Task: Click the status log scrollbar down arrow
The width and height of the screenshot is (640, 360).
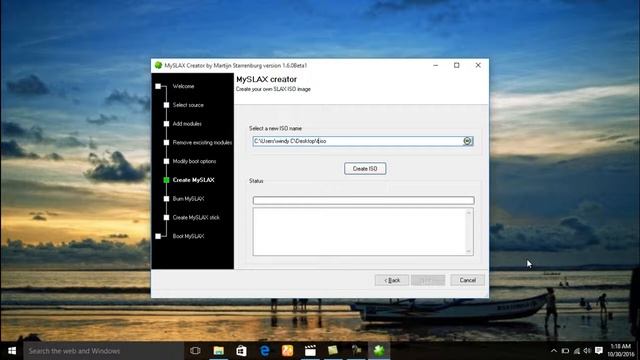Action: pos(469,251)
